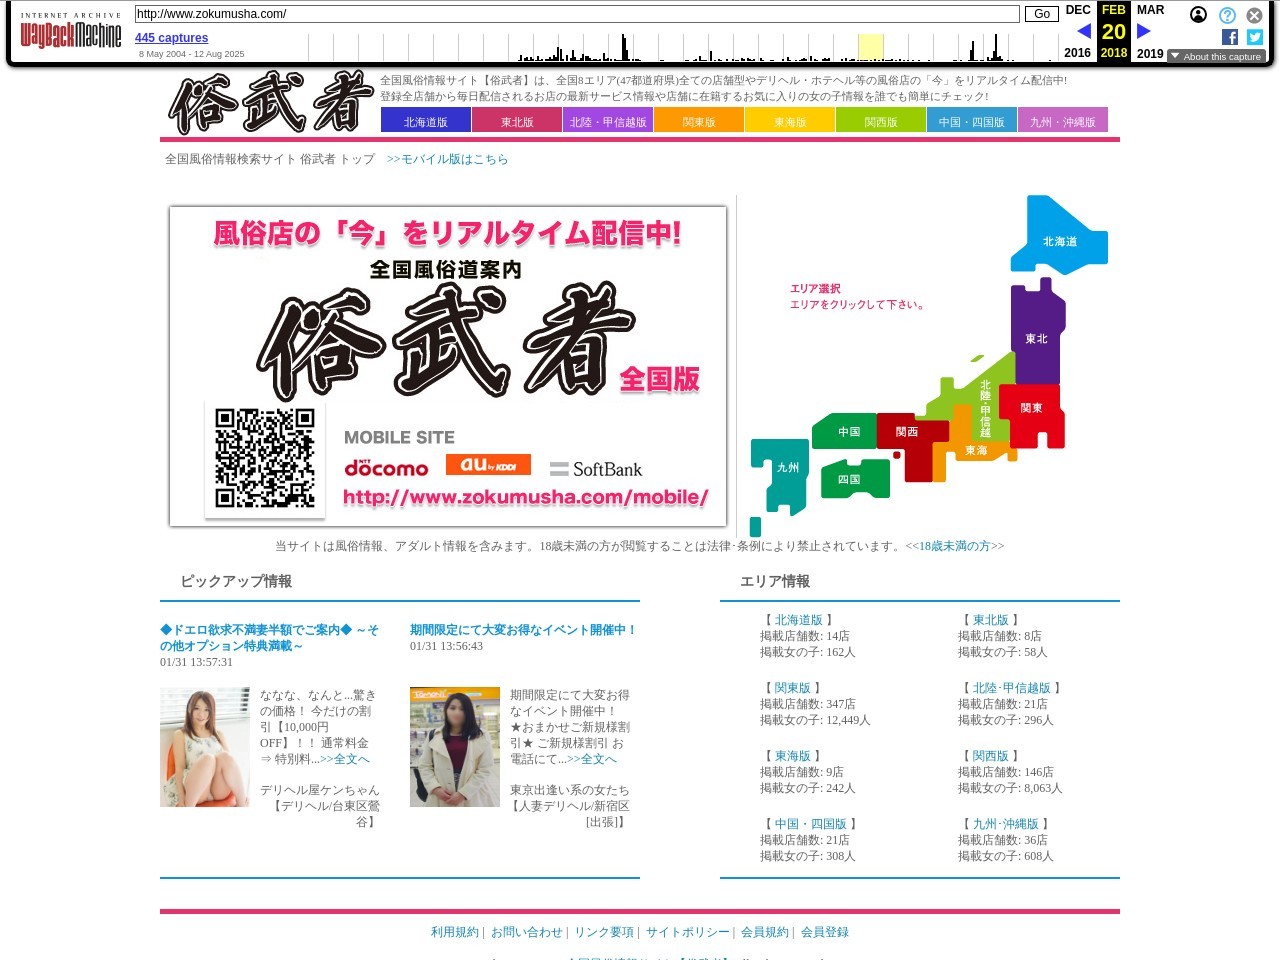1280x960 pixels.
Task: Click the highlighted timeline year marker
Action: pos(870,47)
